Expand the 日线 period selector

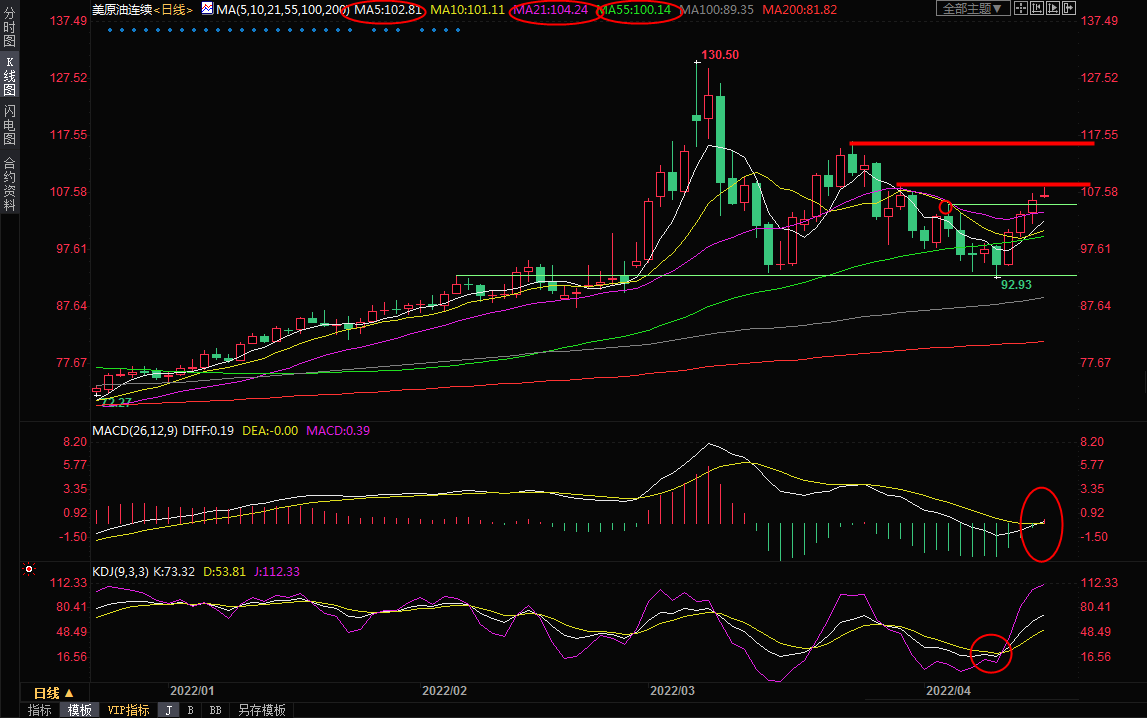tap(54, 693)
